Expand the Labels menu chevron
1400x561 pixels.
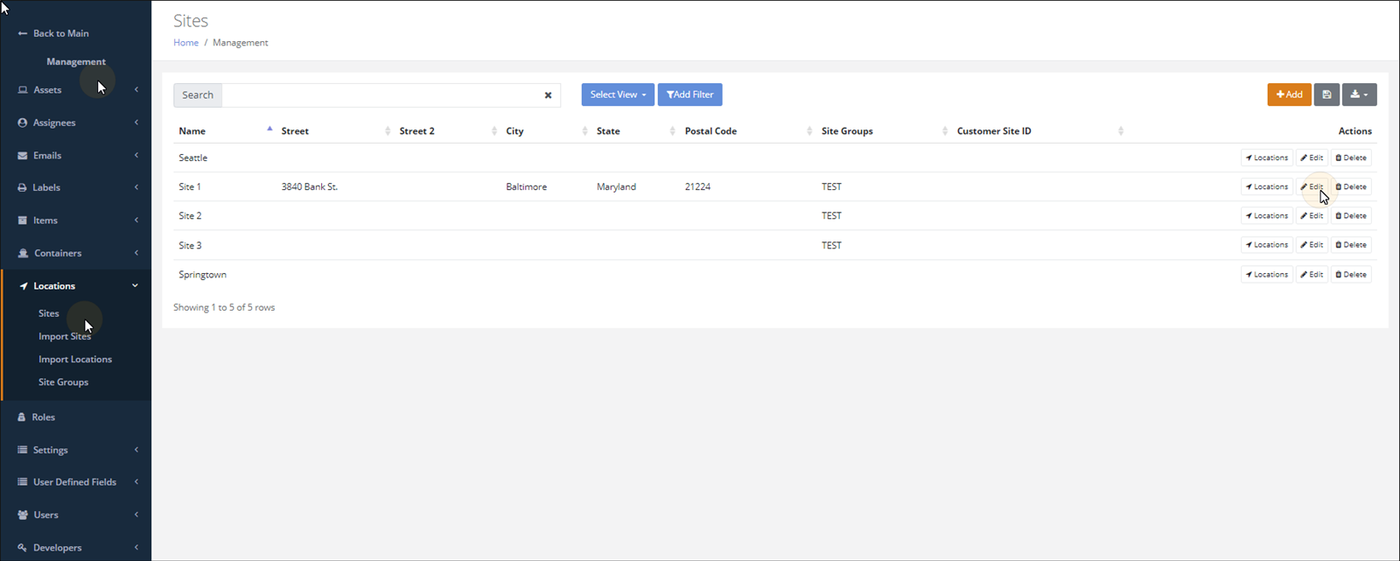point(136,188)
